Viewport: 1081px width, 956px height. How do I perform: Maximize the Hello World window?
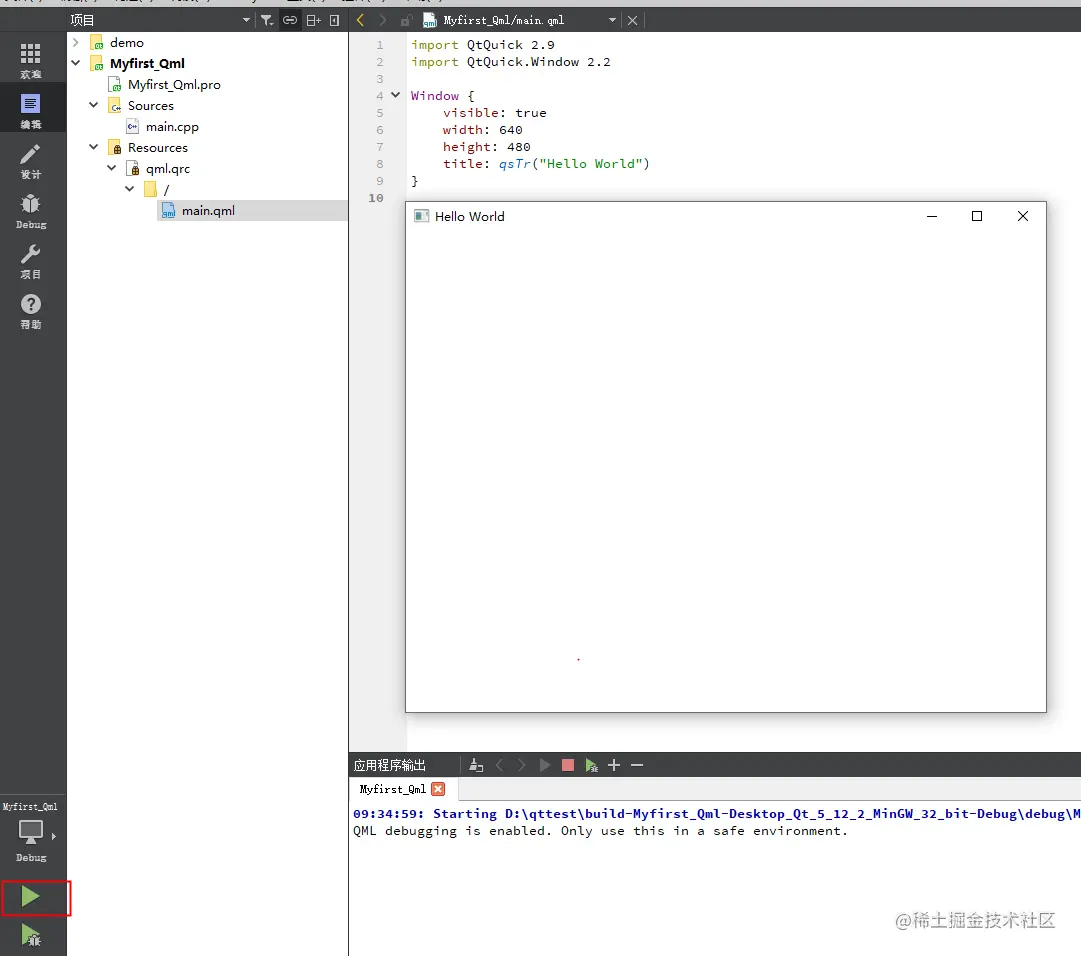(977, 216)
